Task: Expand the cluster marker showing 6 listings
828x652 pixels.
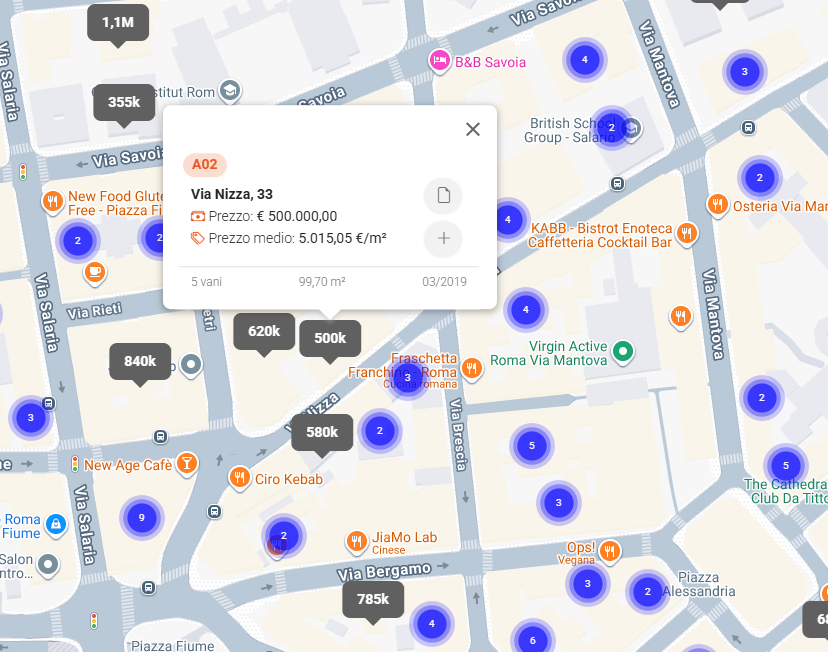Action: [x=532, y=640]
